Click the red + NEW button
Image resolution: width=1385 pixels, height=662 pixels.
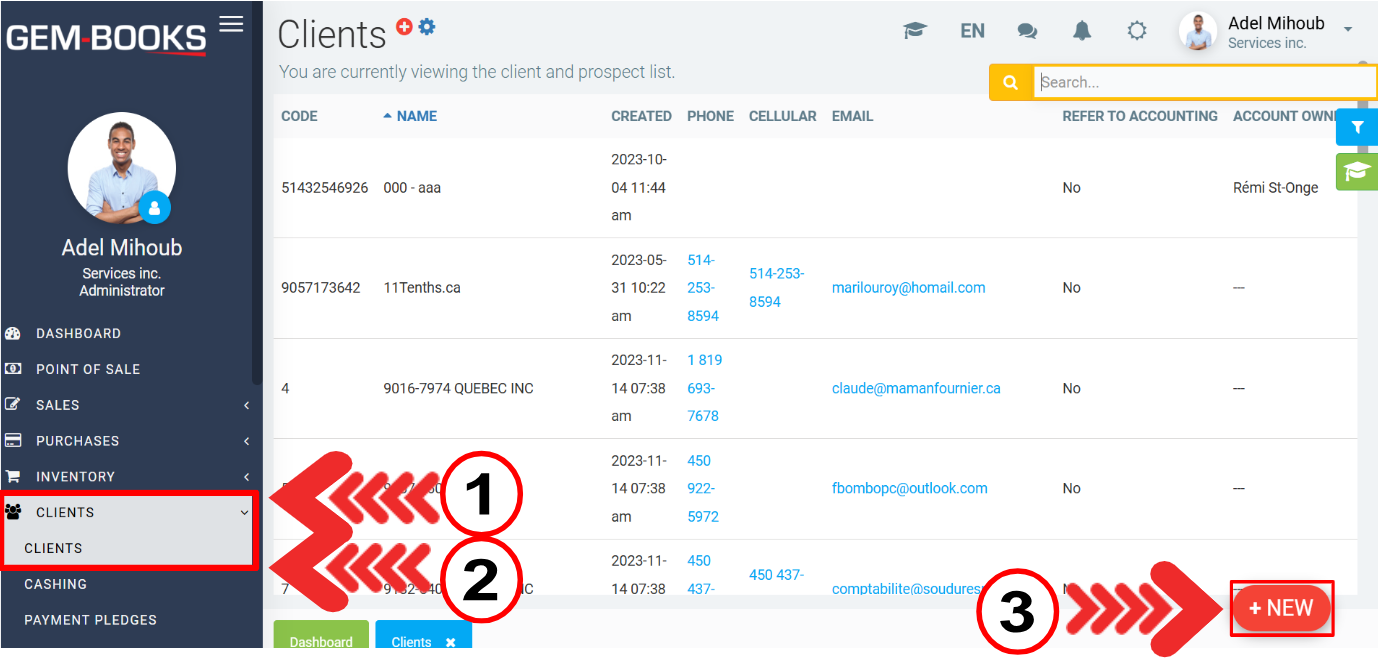click(x=1281, y=608)
